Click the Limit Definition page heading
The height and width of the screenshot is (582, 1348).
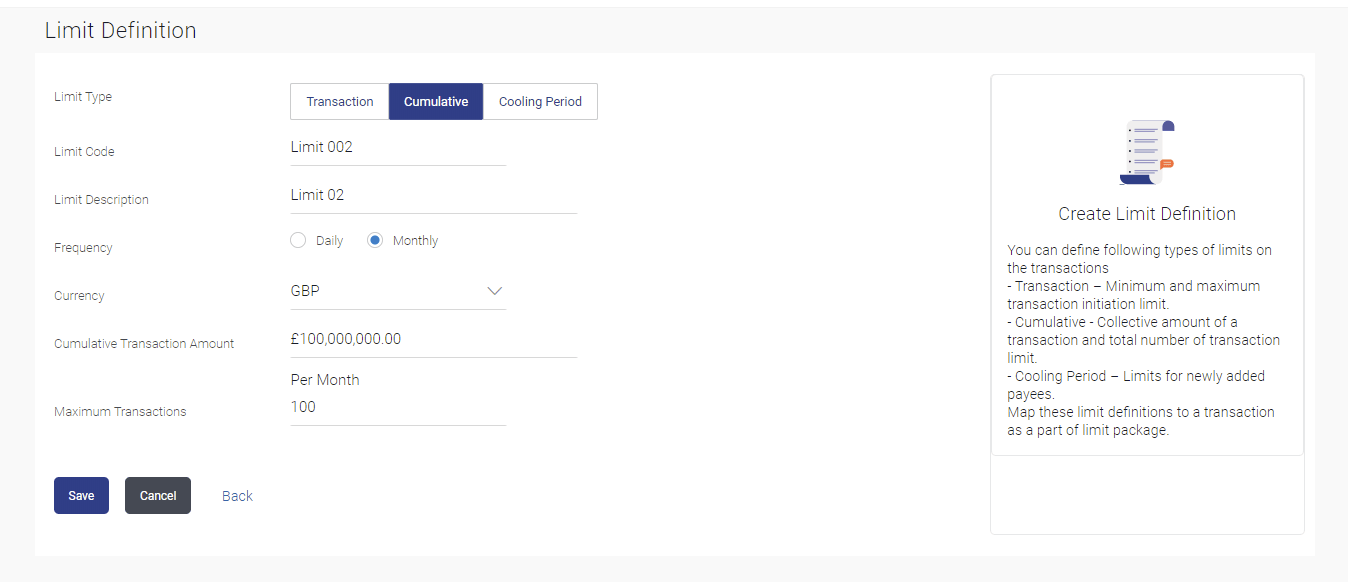(x=121, y=31)
